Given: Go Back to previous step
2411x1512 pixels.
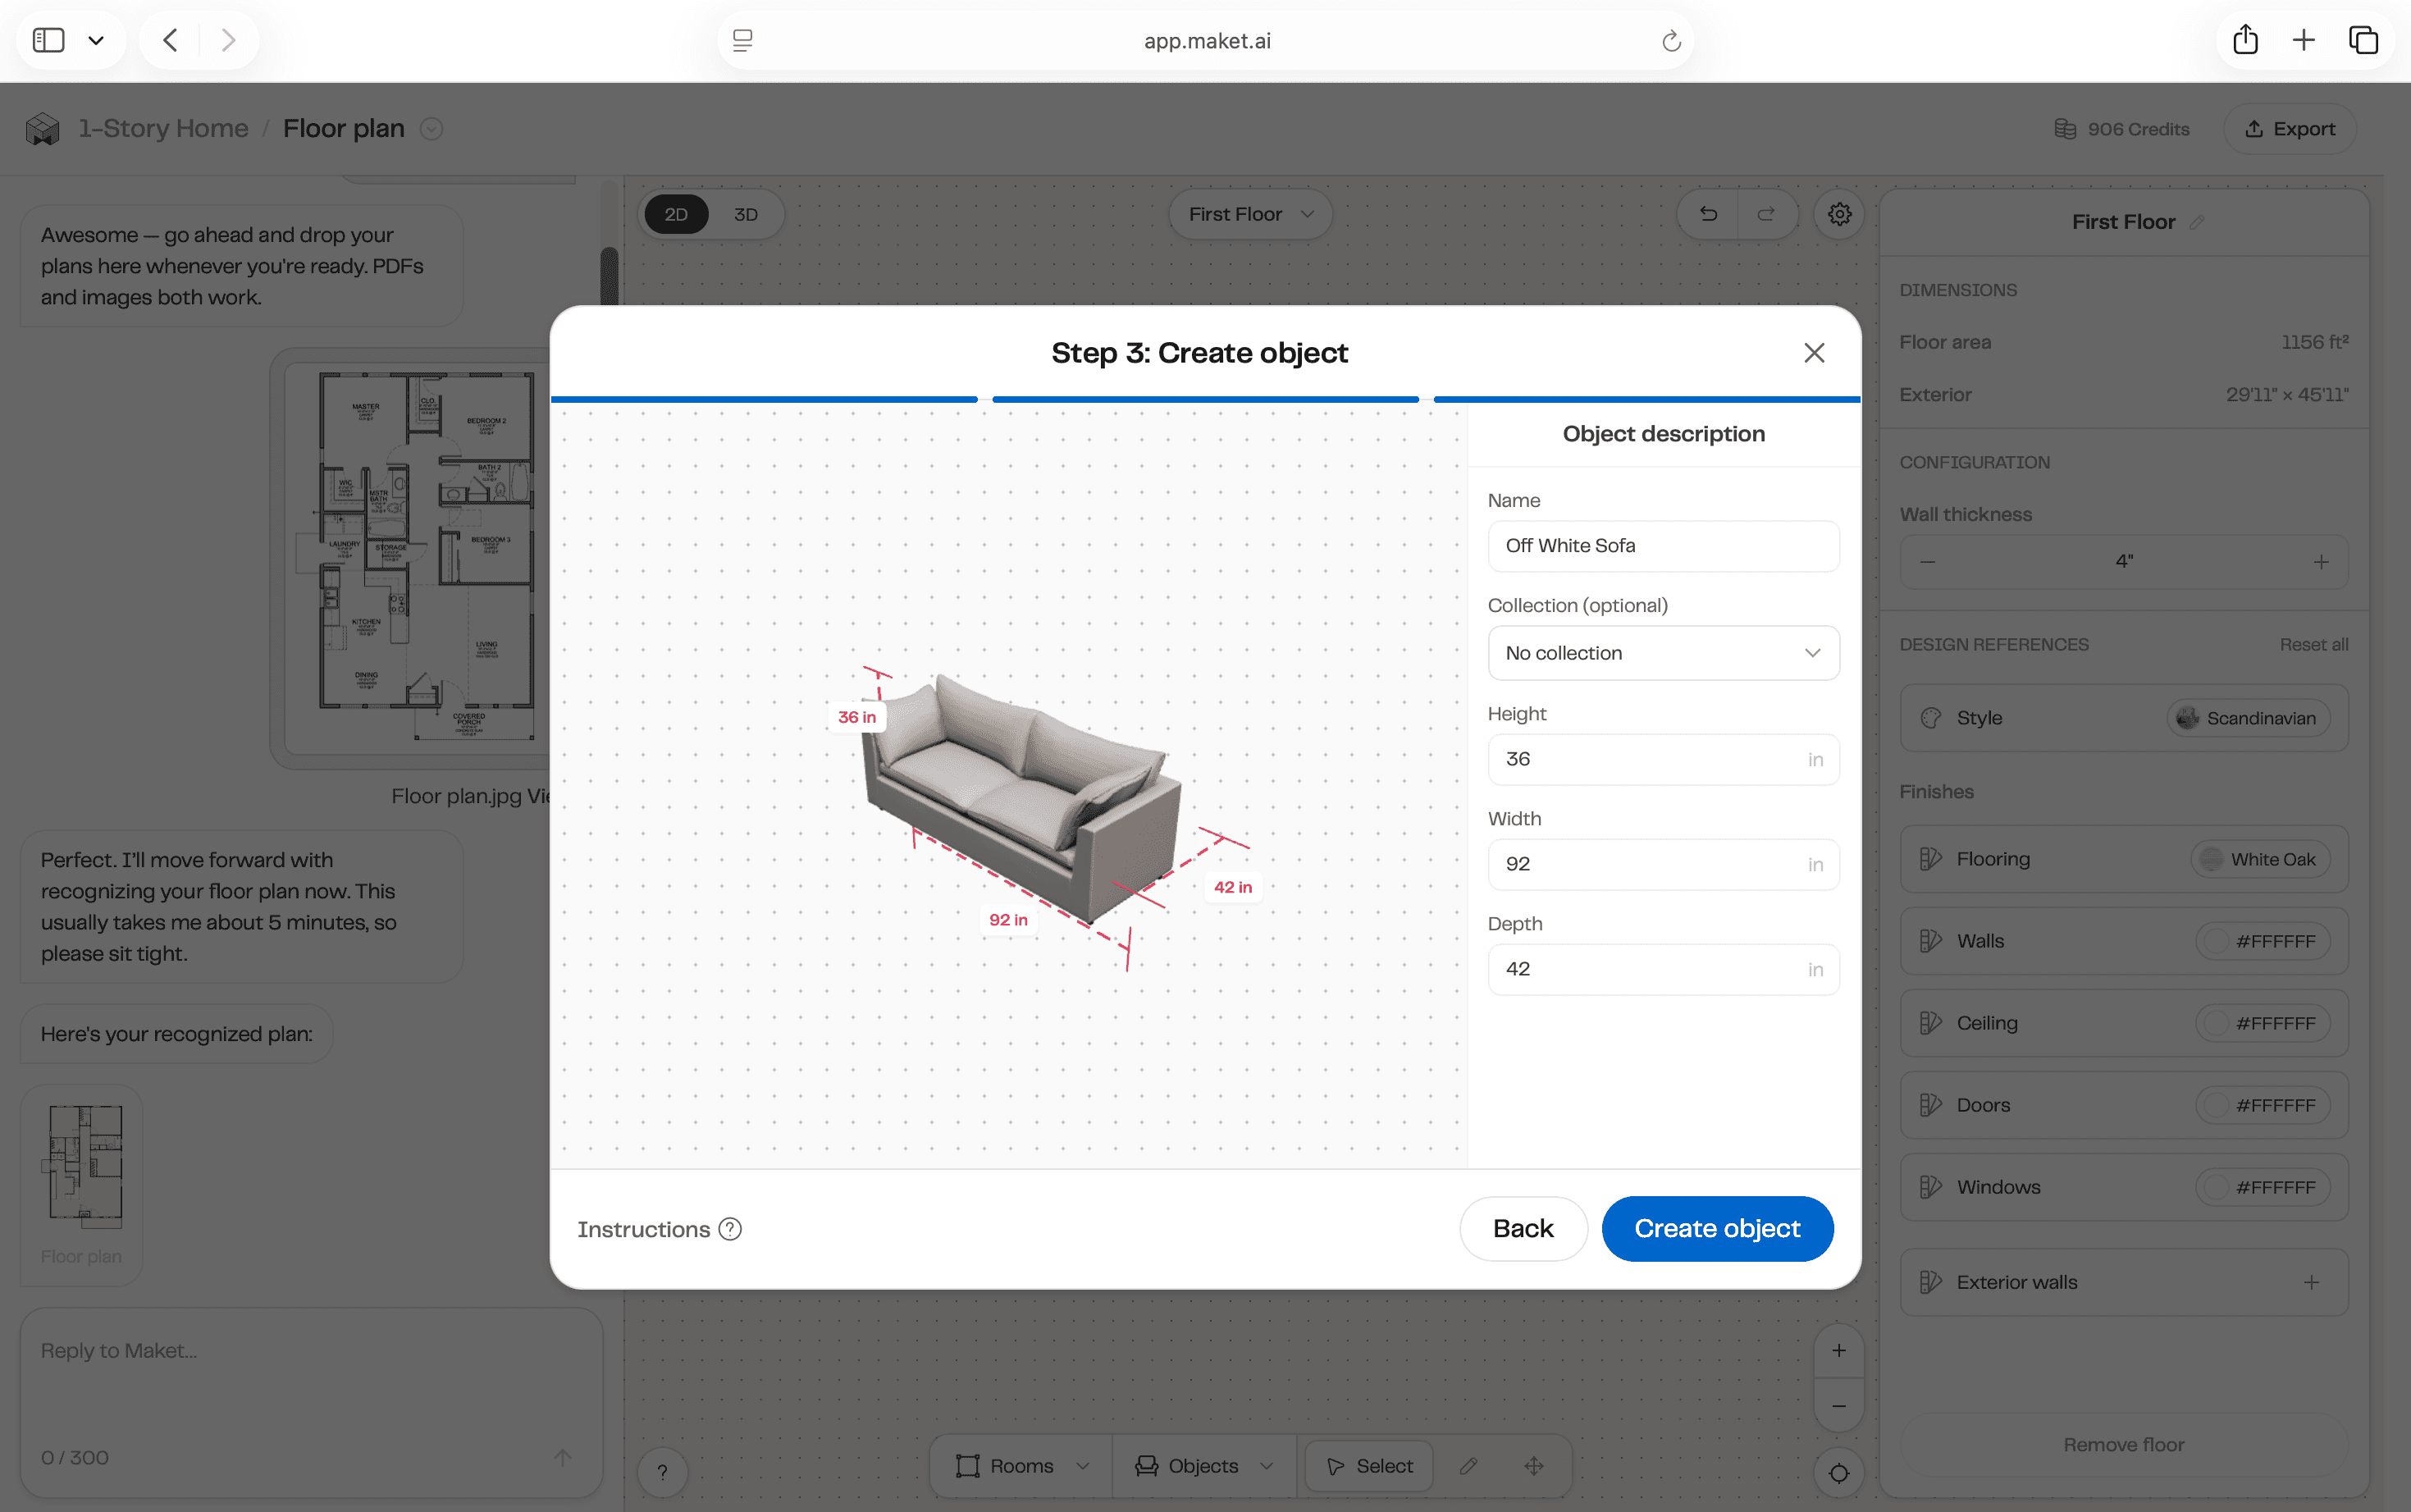Looking at the screenshot, I should tap(1523, 1228).
